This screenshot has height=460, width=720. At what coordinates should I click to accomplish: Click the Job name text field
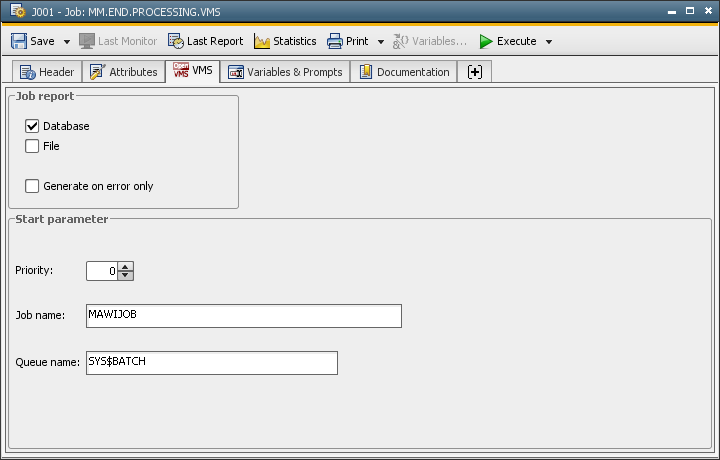243,316
